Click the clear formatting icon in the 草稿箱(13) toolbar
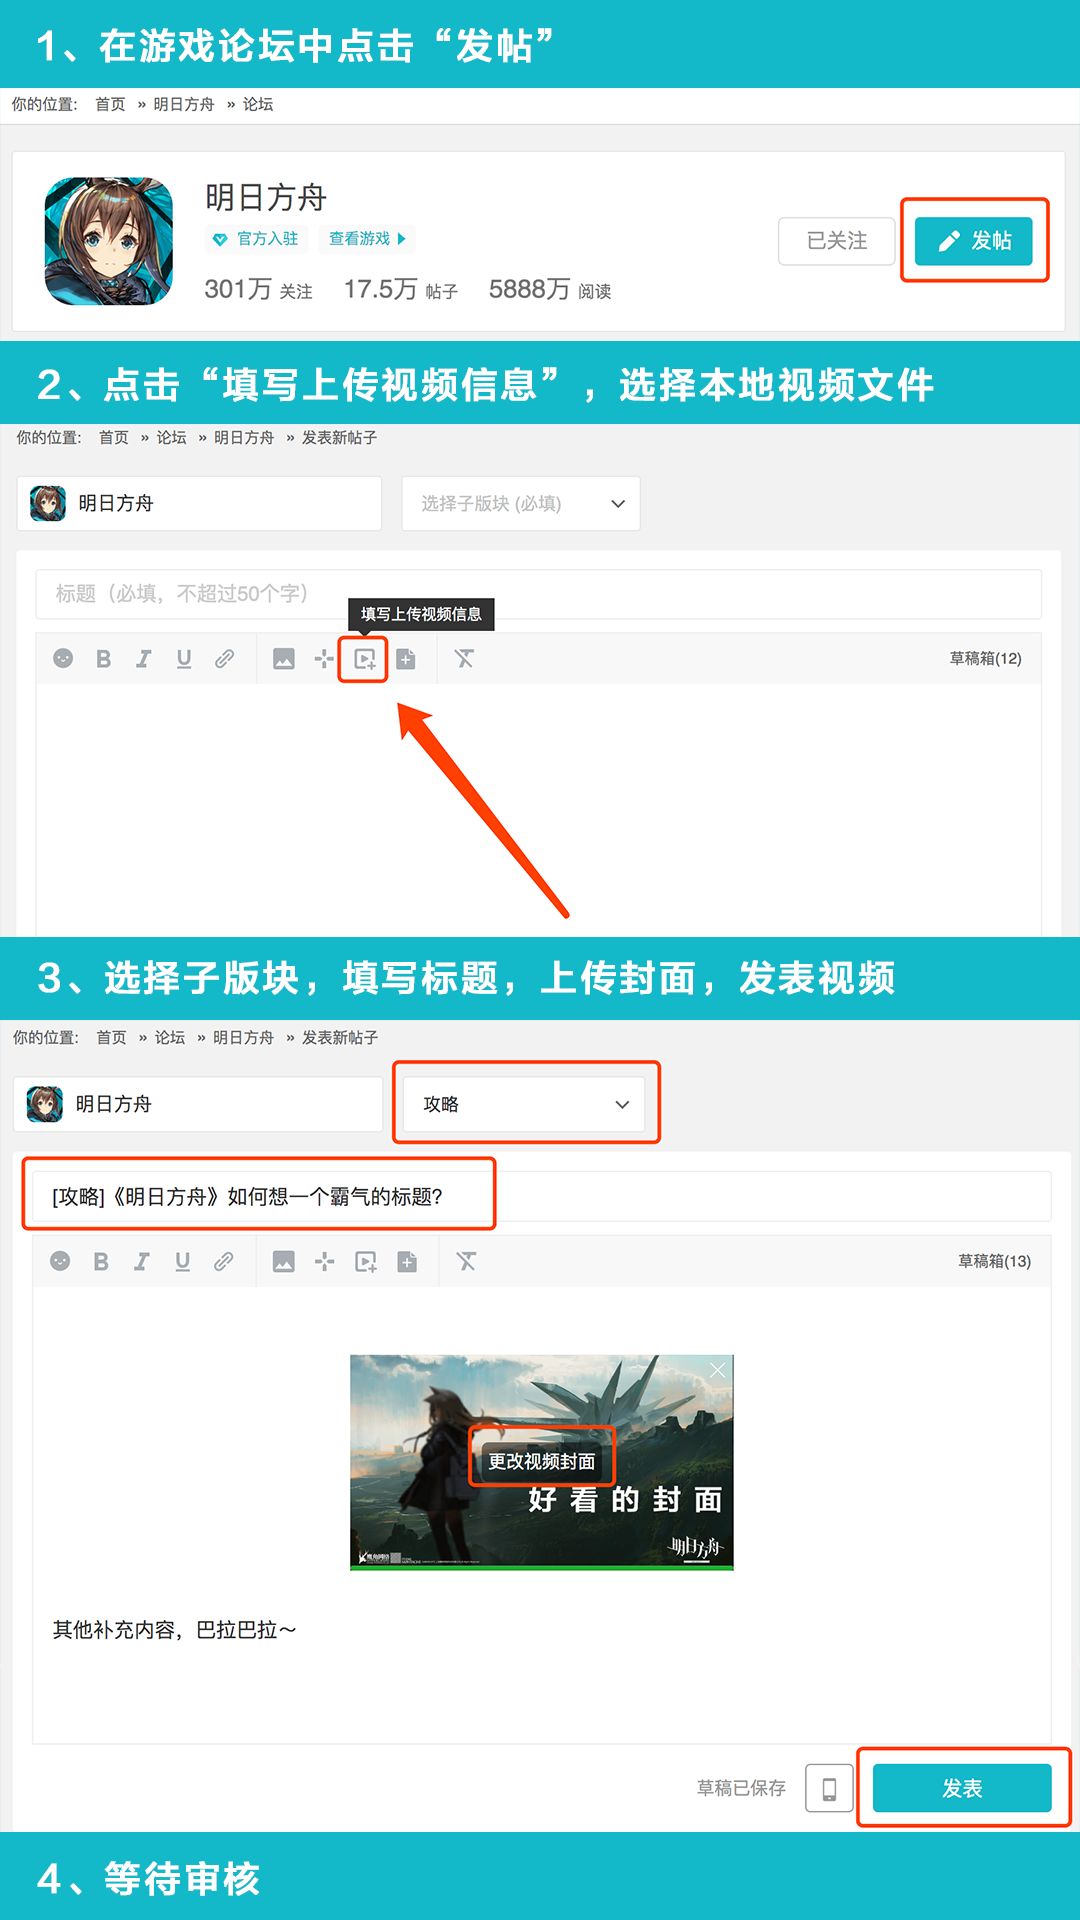1080x1920 pixels. click(x=466, y=1261)
